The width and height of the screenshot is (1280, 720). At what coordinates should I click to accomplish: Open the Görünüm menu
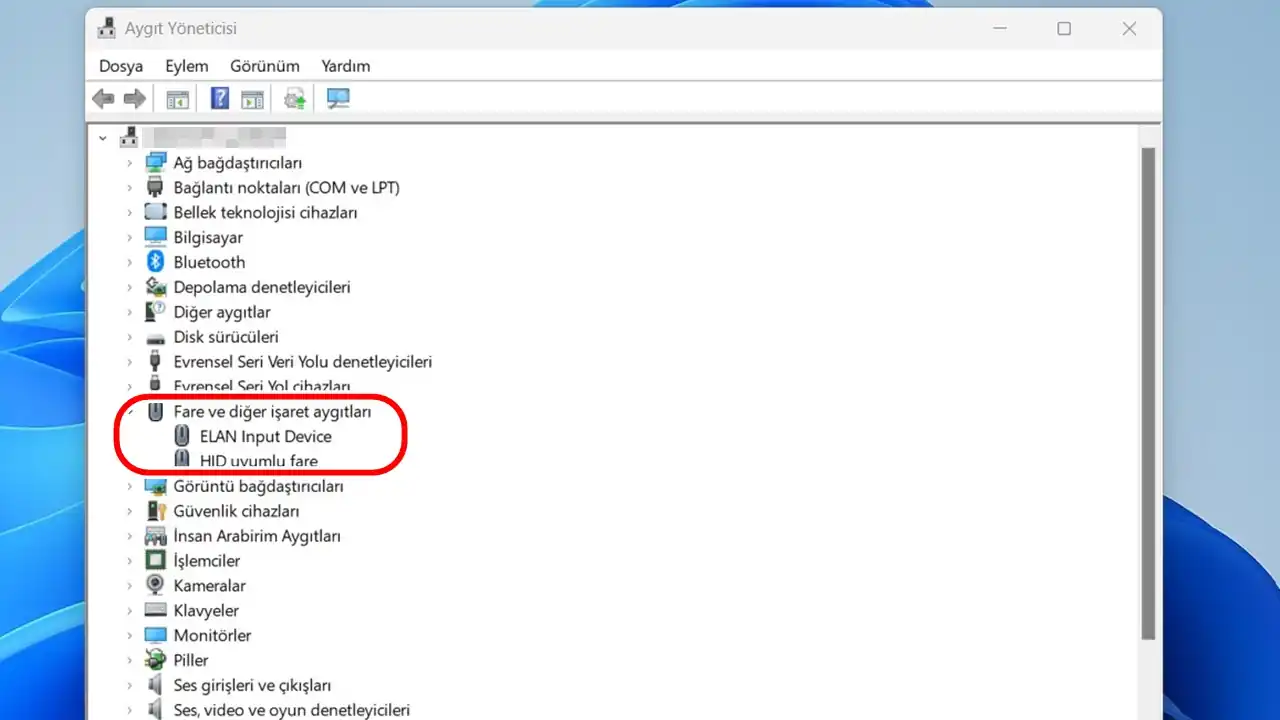pos(264,66)
